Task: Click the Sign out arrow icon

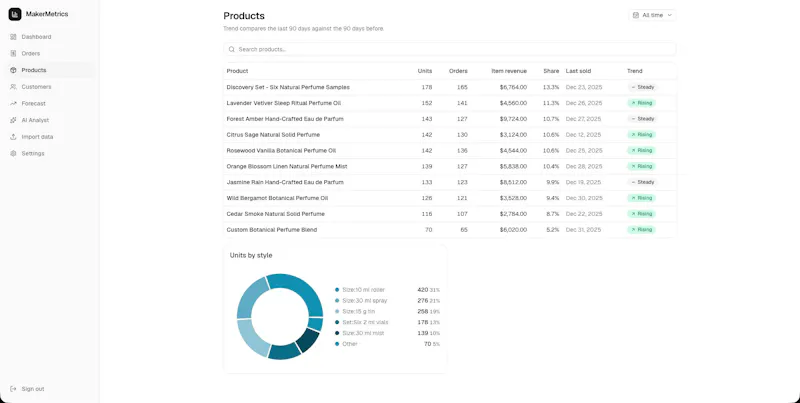Action: pos(13,389)
